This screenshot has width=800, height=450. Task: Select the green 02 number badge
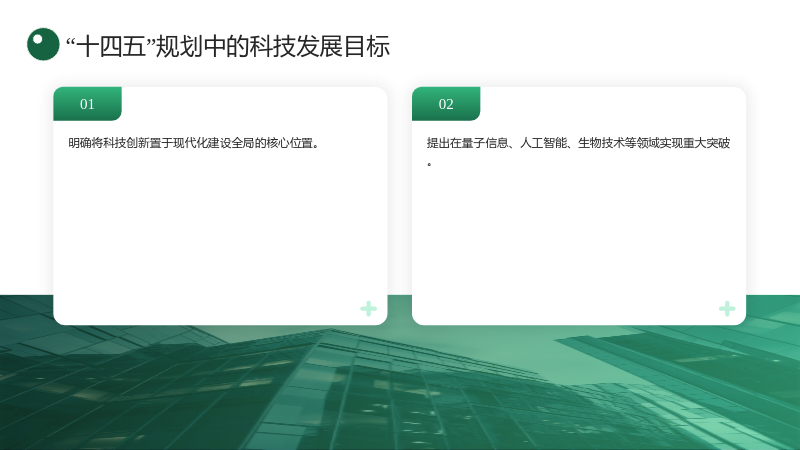(446, 104)
